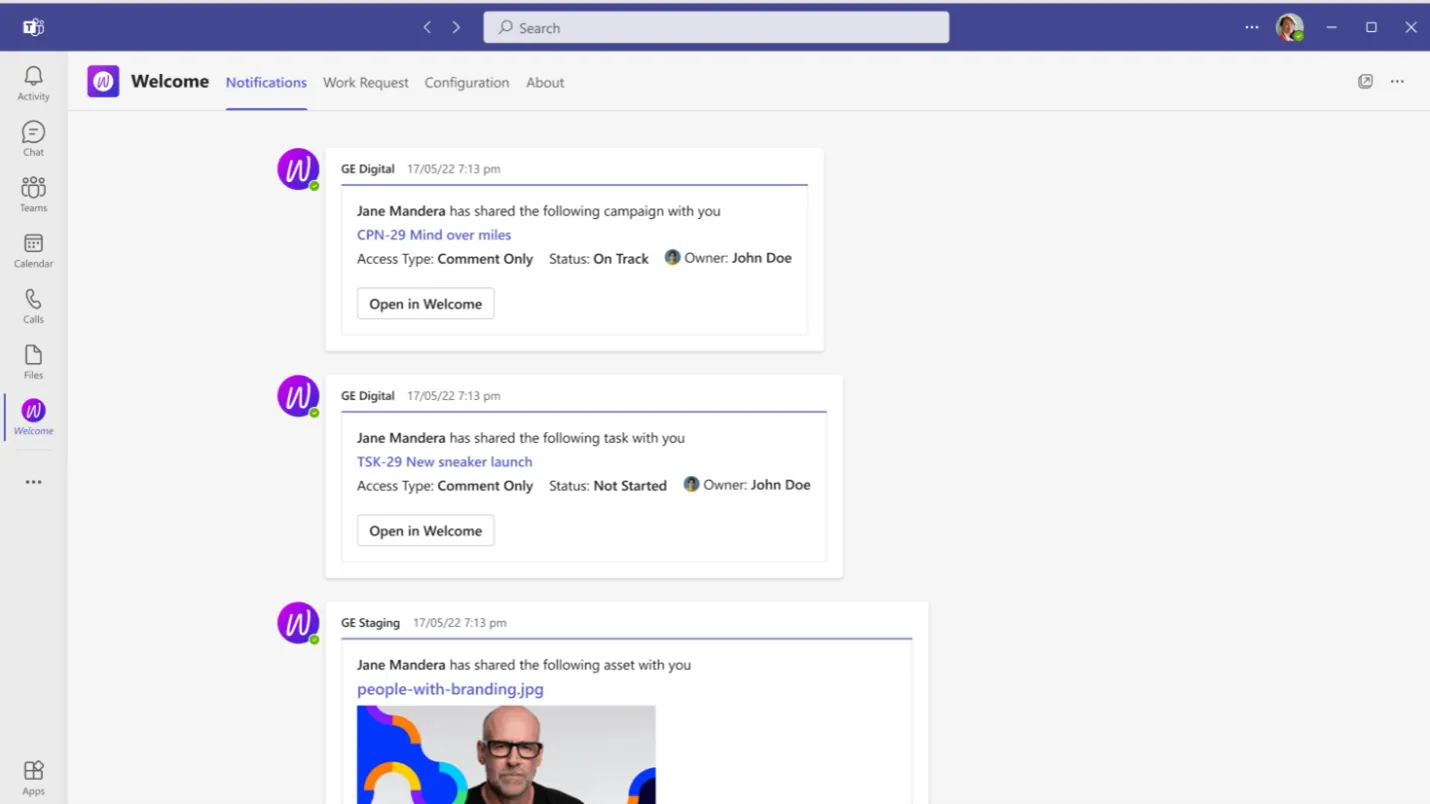
Task: Show more apps ellipsis in sidebar
Action: [x=33, y=482]
